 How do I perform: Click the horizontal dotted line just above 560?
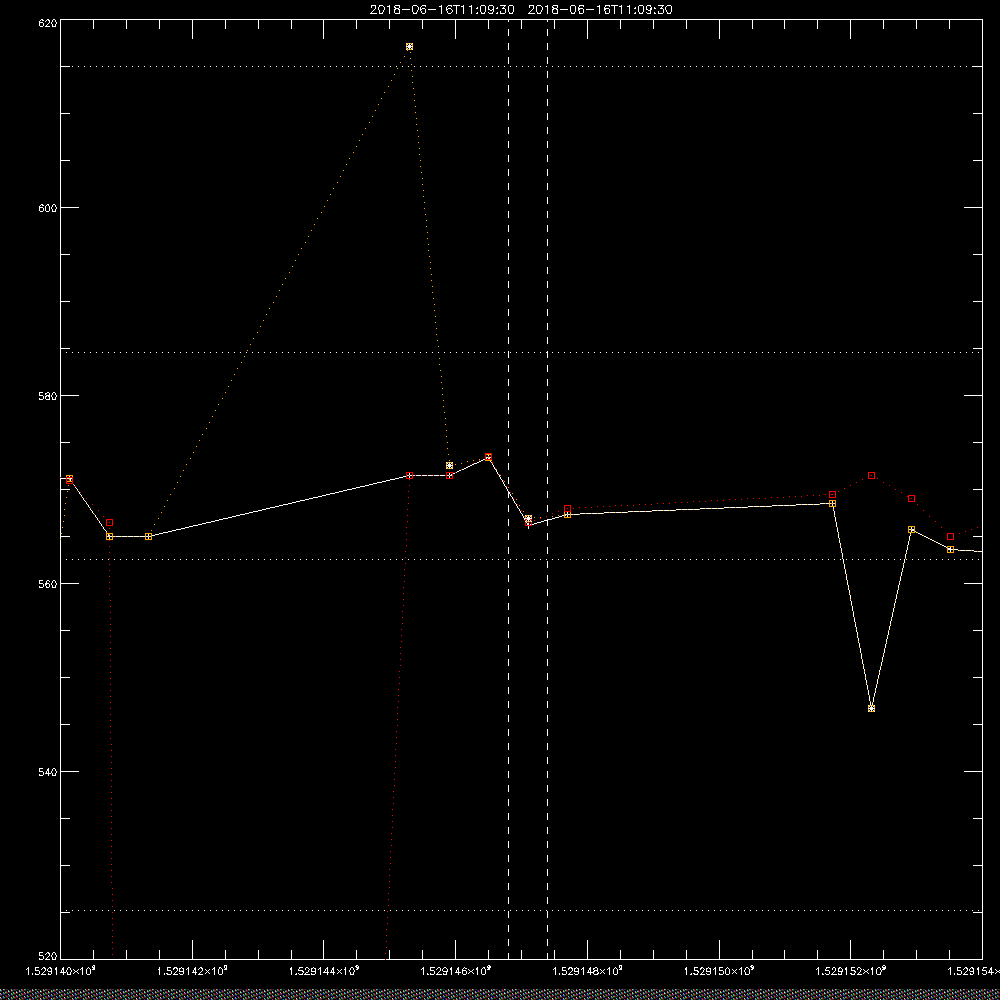click(x=521, y=559)
